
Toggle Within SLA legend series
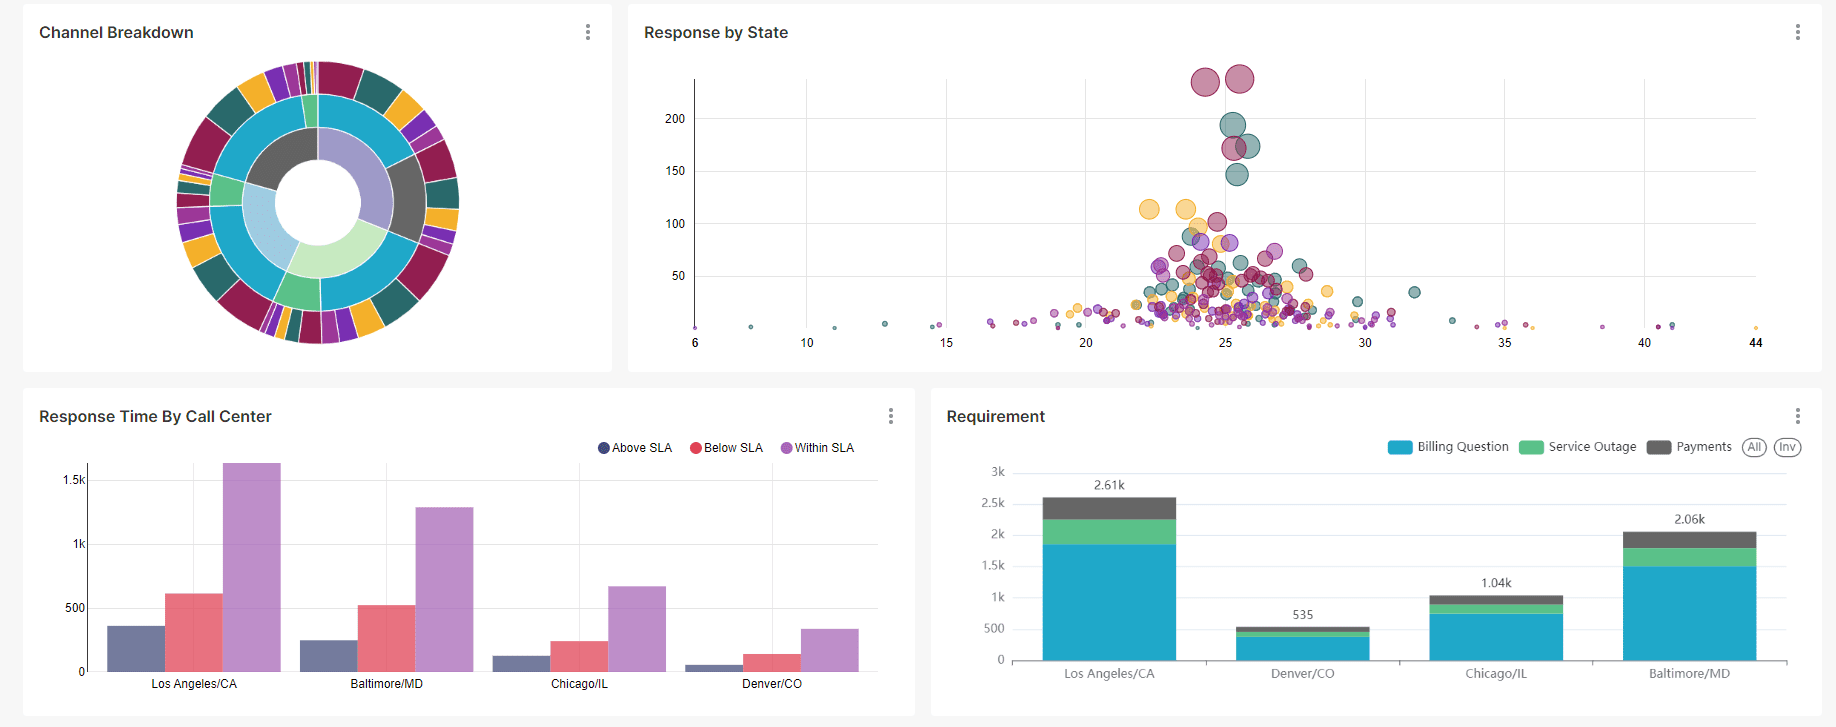[818, 448]
